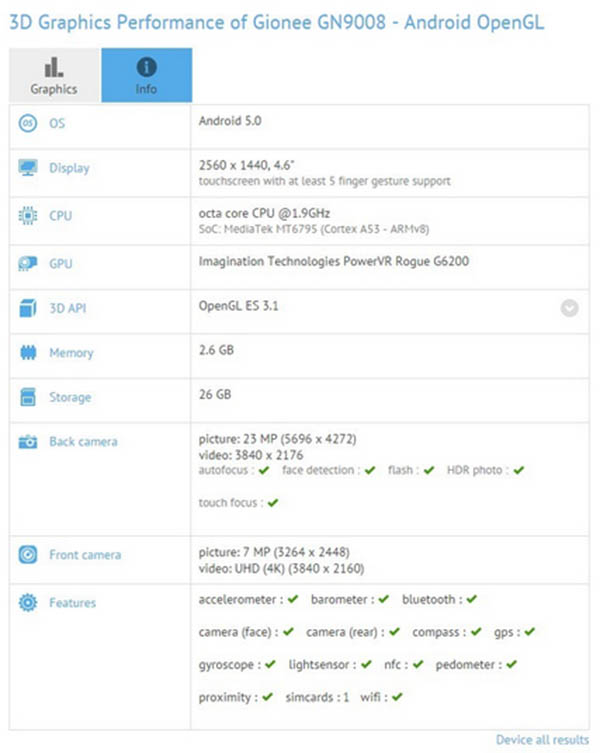This screenshot has width=600, height=753.
Task: Click the Features label
Action: [x=73, y=602]
